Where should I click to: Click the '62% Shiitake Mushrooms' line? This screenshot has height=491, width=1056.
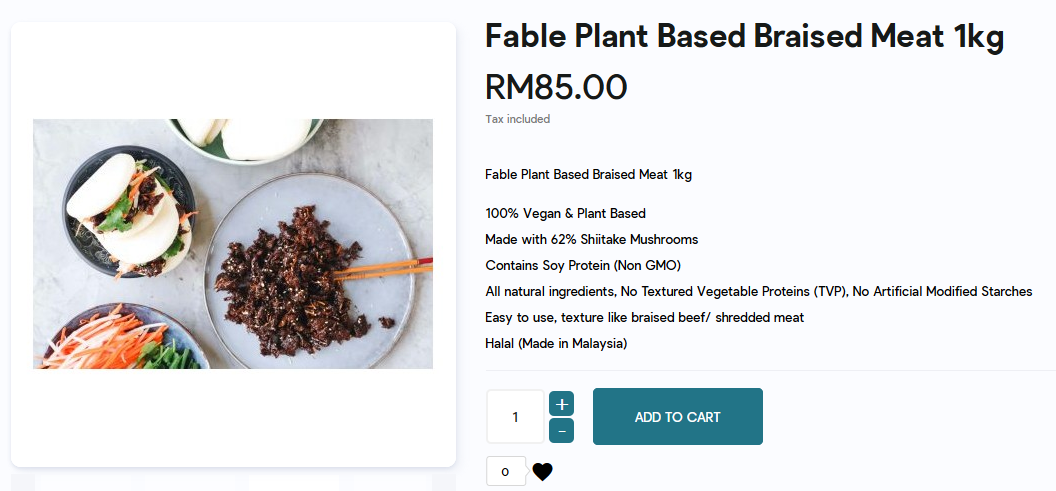click(591, 239)
